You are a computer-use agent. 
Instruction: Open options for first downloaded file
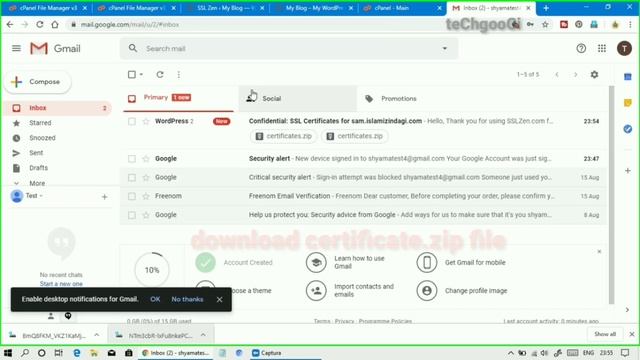coord(97,335)
